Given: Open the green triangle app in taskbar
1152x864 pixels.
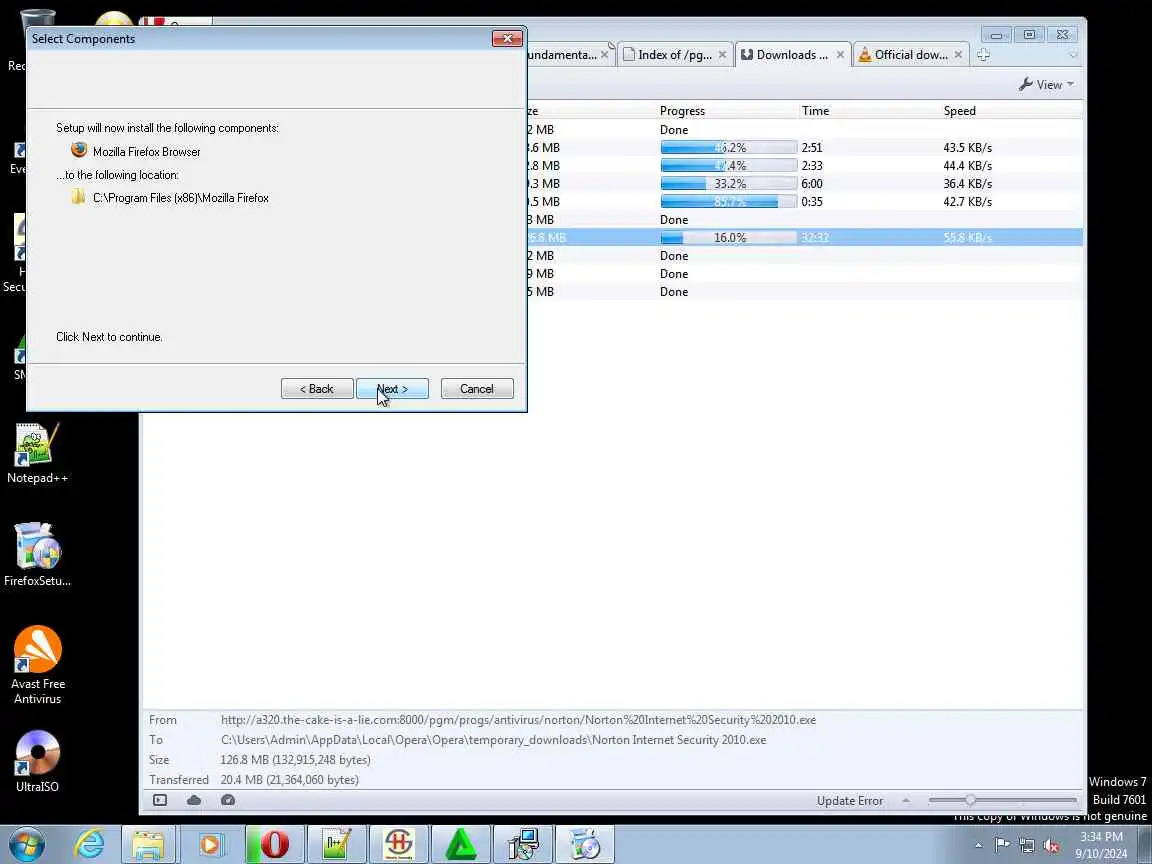Looking at the screenshot, I should click(x=461, y=844).
